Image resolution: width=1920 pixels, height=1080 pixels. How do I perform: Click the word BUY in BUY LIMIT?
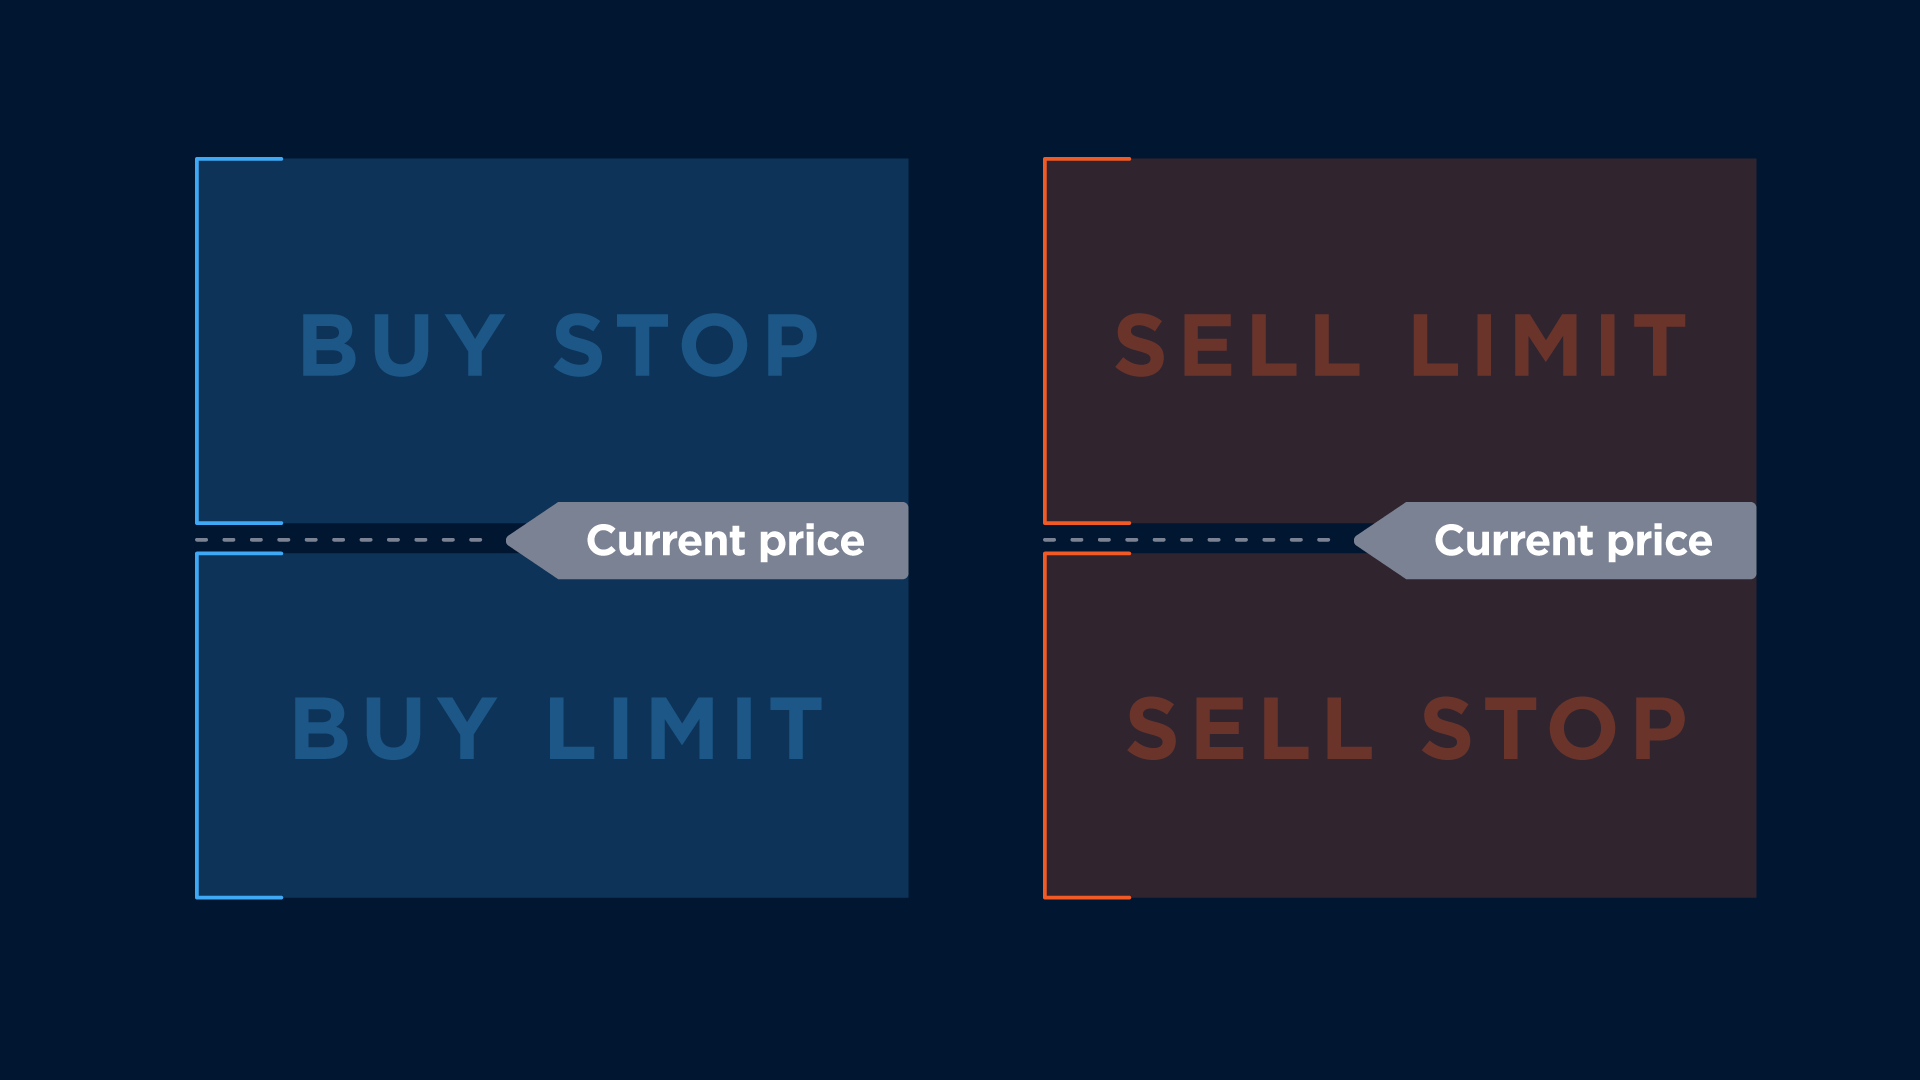pyautogui.click(x=395, y=729)
